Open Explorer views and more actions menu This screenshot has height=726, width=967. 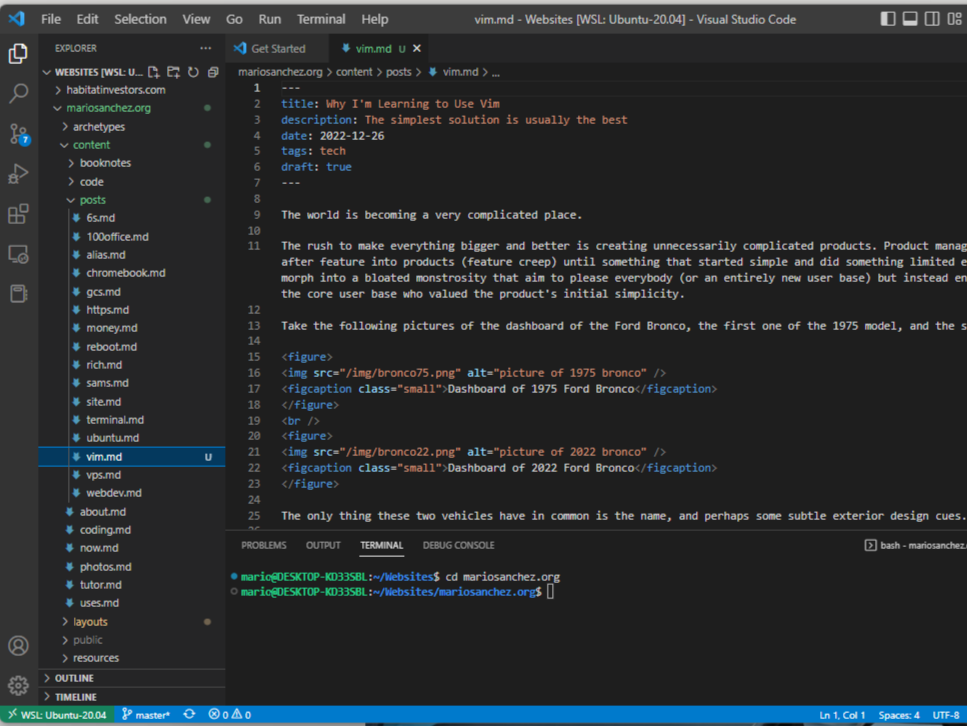(205, 48)
